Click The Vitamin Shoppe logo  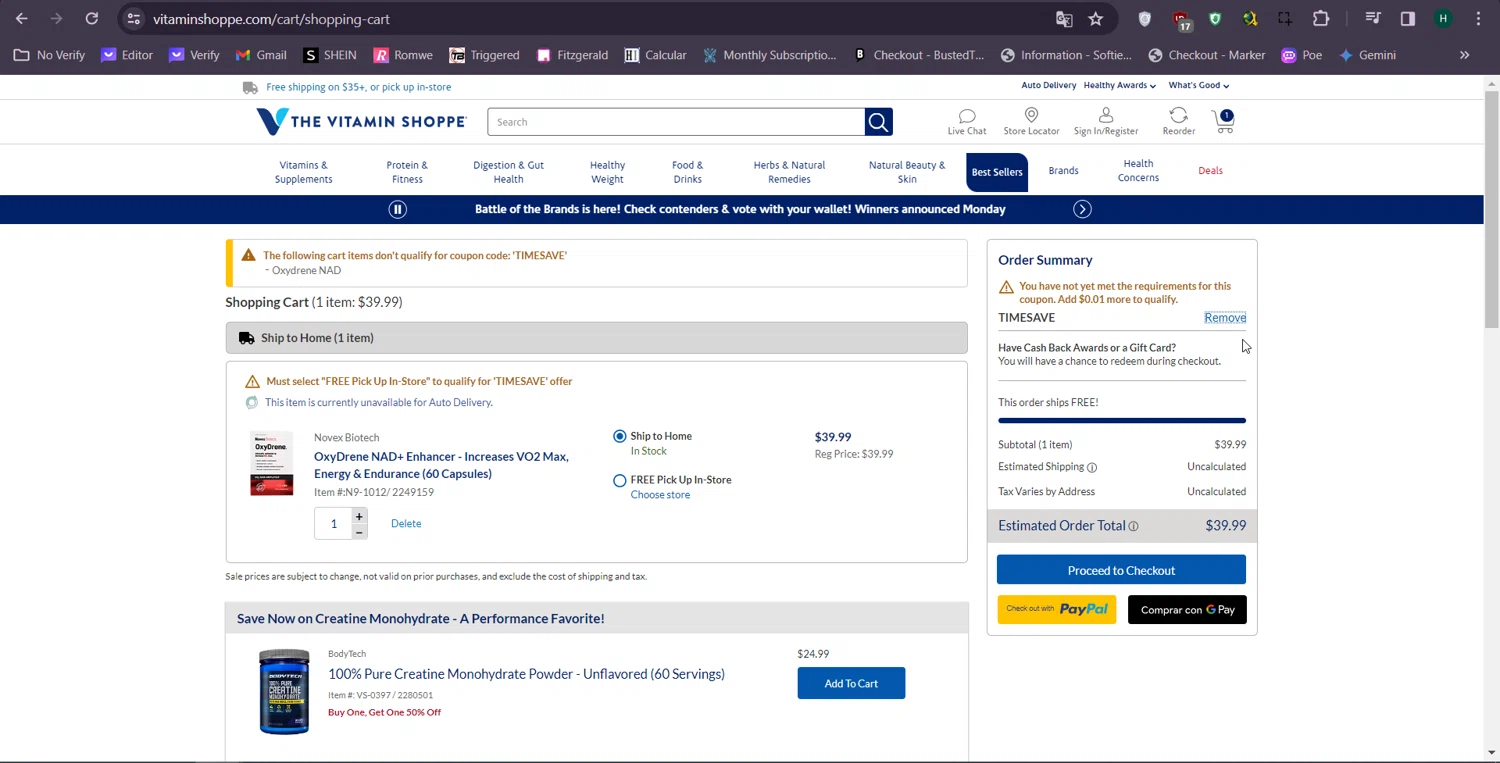(361, 121)
